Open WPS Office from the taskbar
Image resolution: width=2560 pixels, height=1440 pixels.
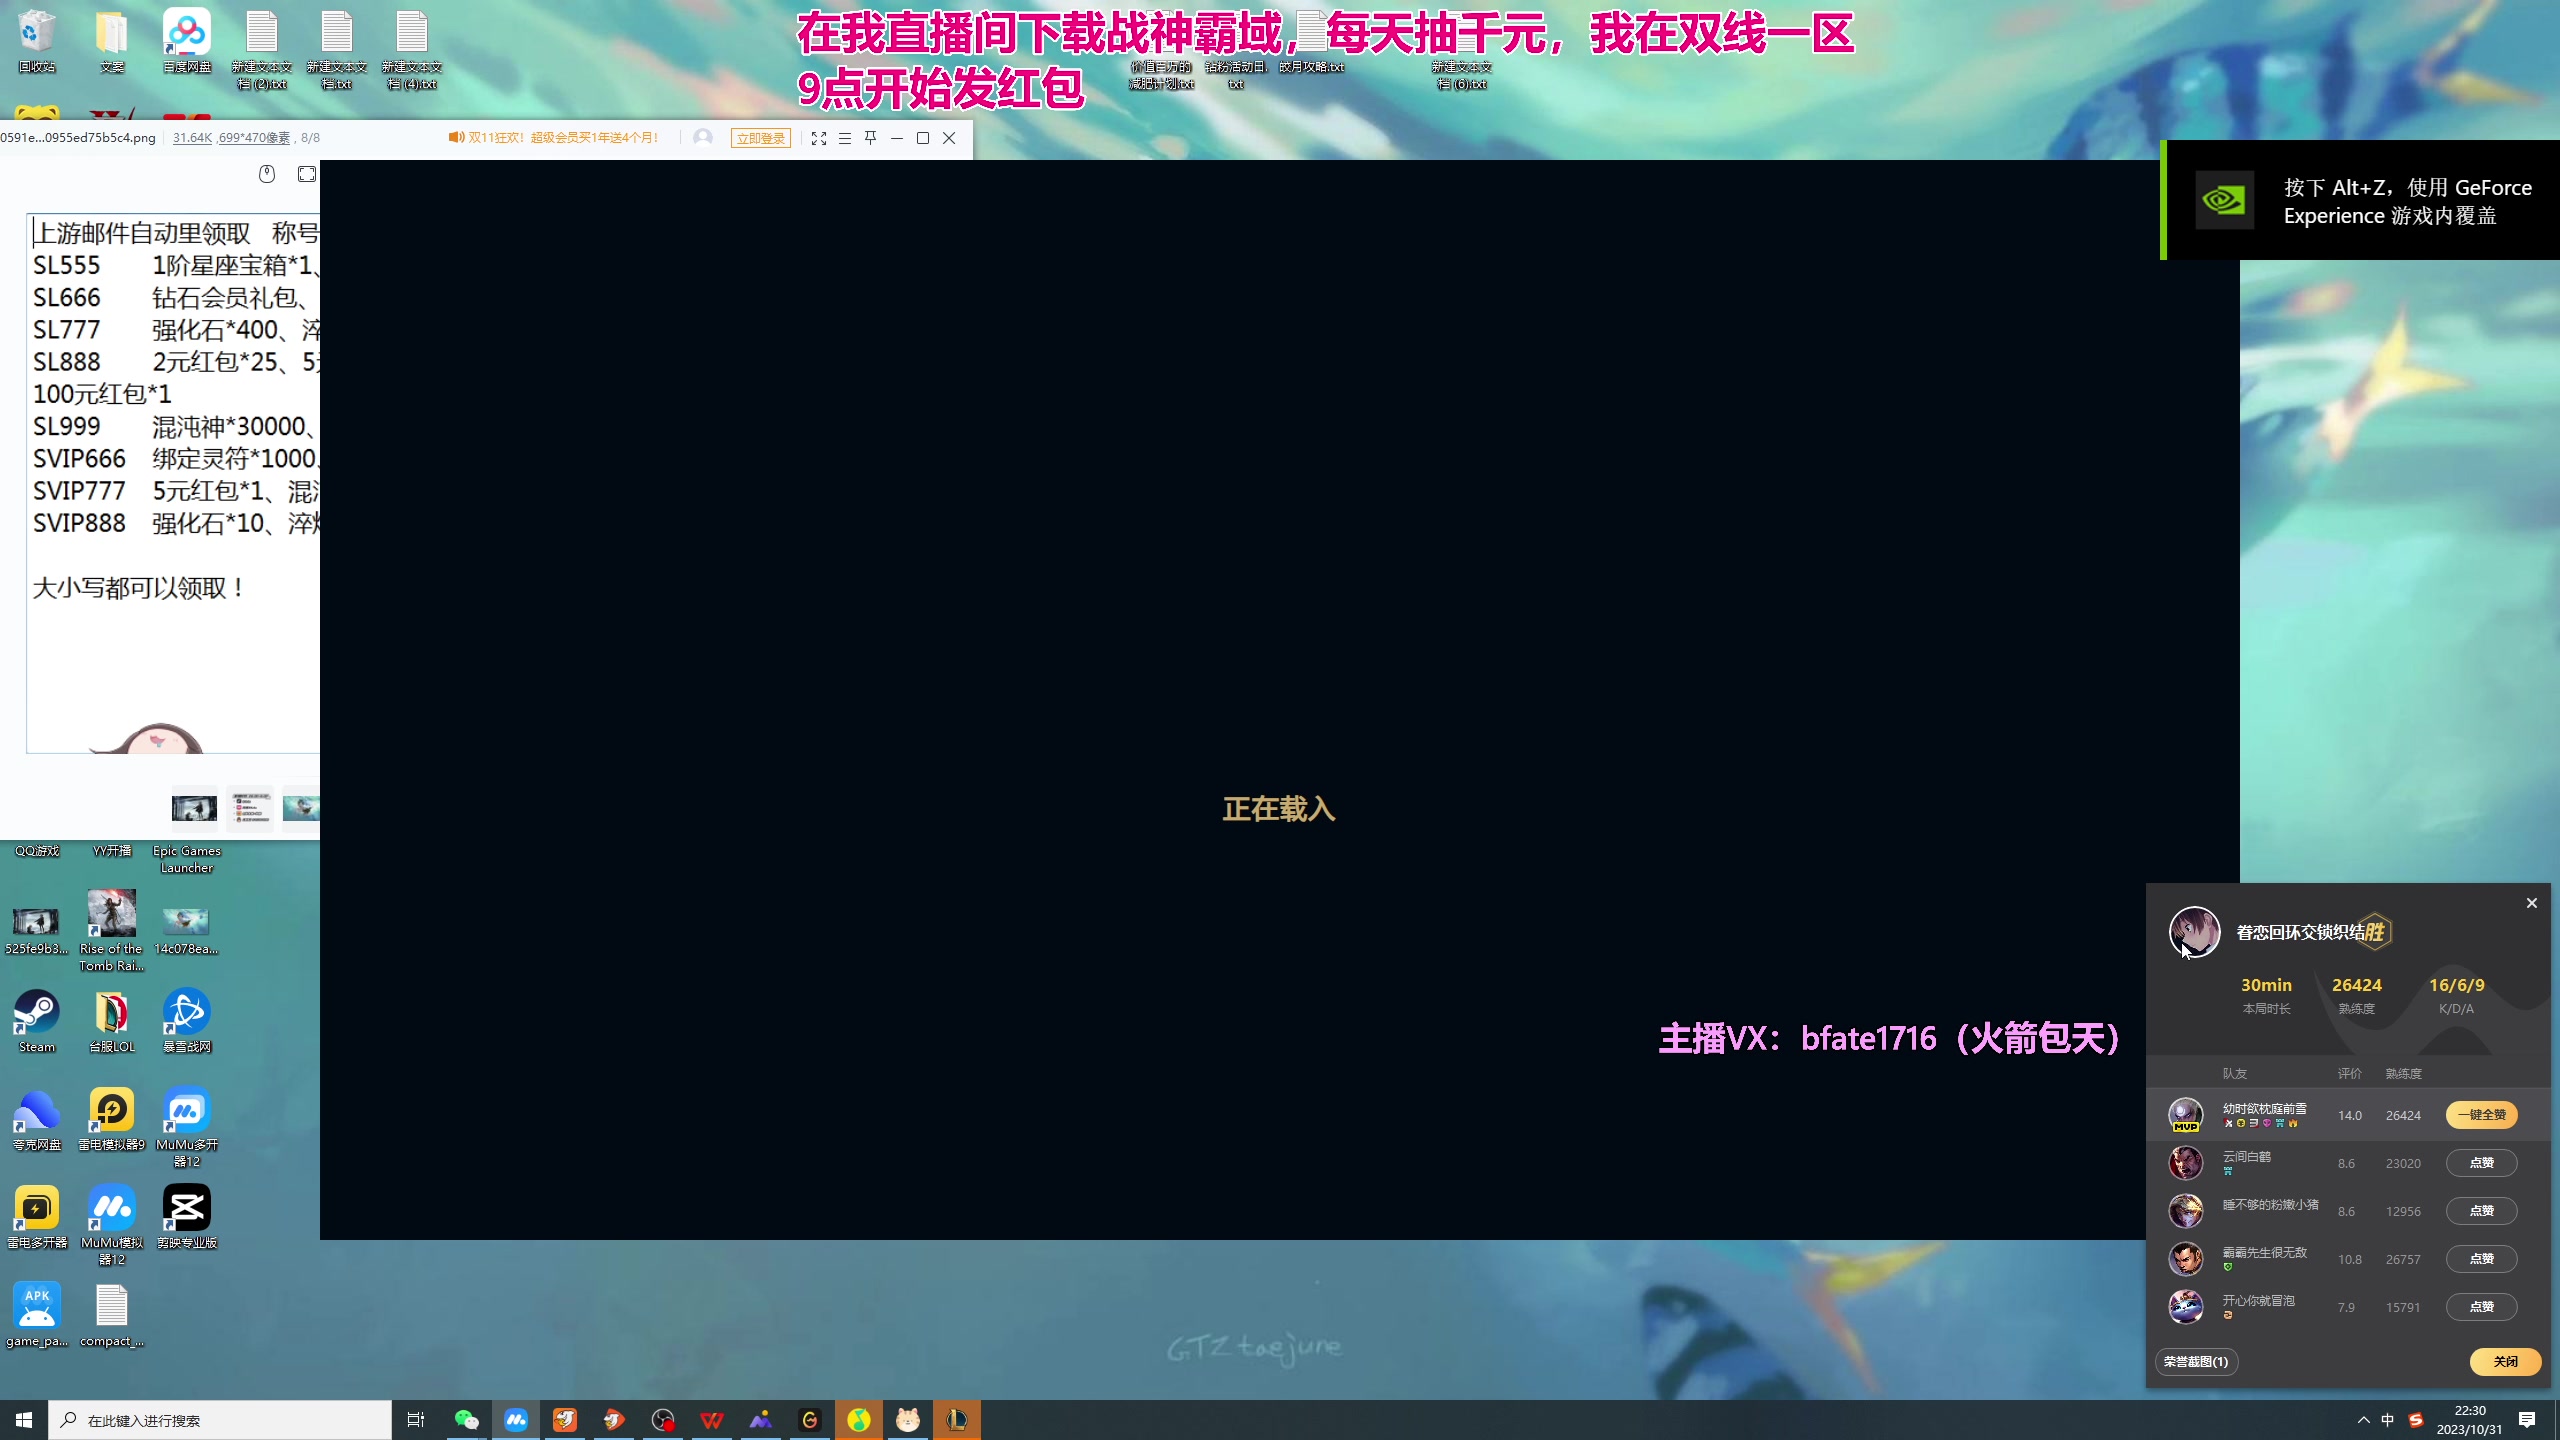[712, 1419]
